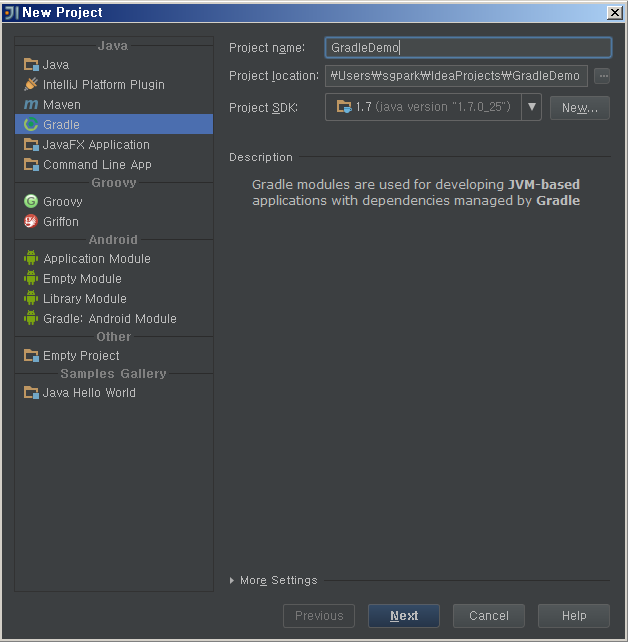The image size is (628, 642).
Task: Select Griffon project type
Action: [x=114, y=221]
